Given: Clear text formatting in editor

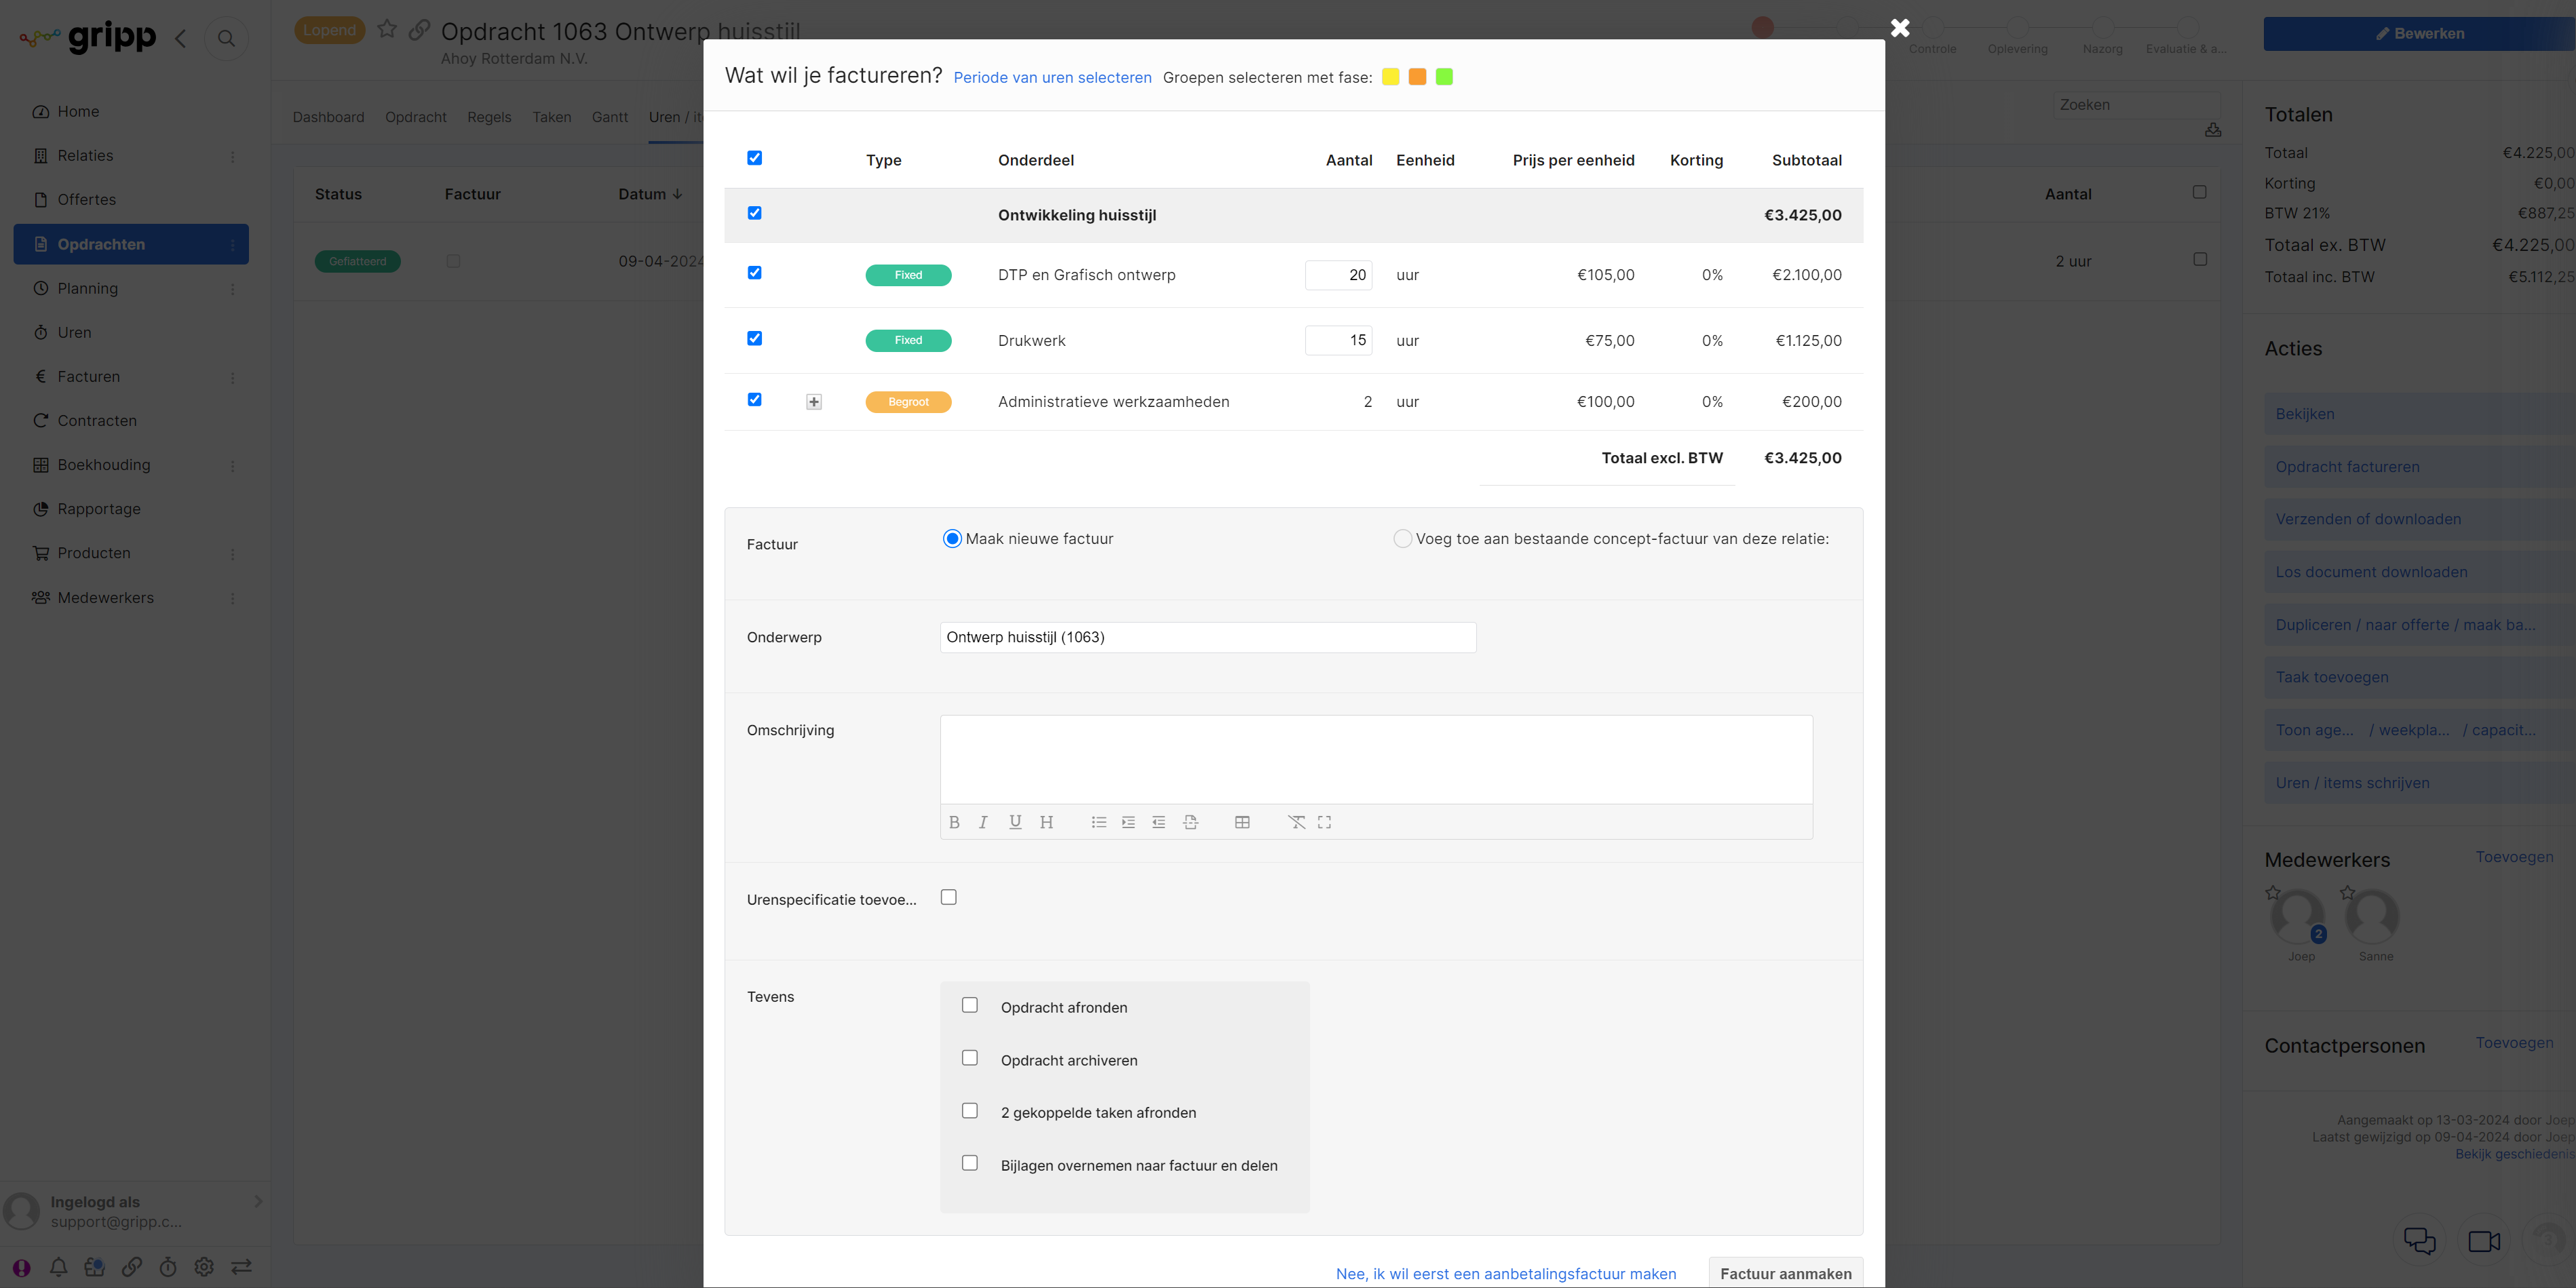Looking at the screenshot, I should click(x=1296, y=822).
